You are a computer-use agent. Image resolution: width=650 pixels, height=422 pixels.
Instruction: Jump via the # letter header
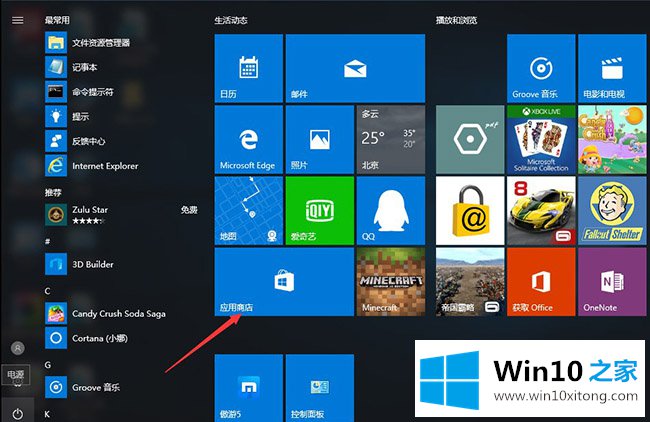(x=48, y=241)
